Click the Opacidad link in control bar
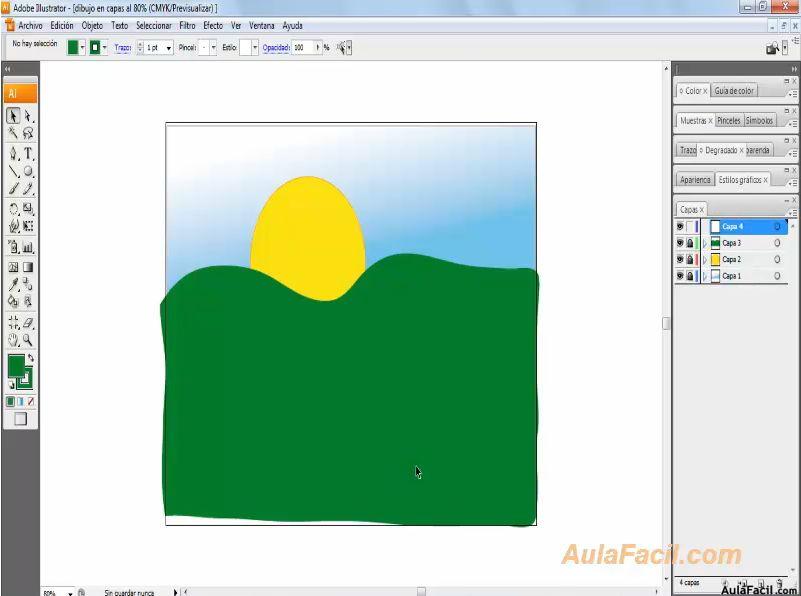 click(x=276, y=47)
